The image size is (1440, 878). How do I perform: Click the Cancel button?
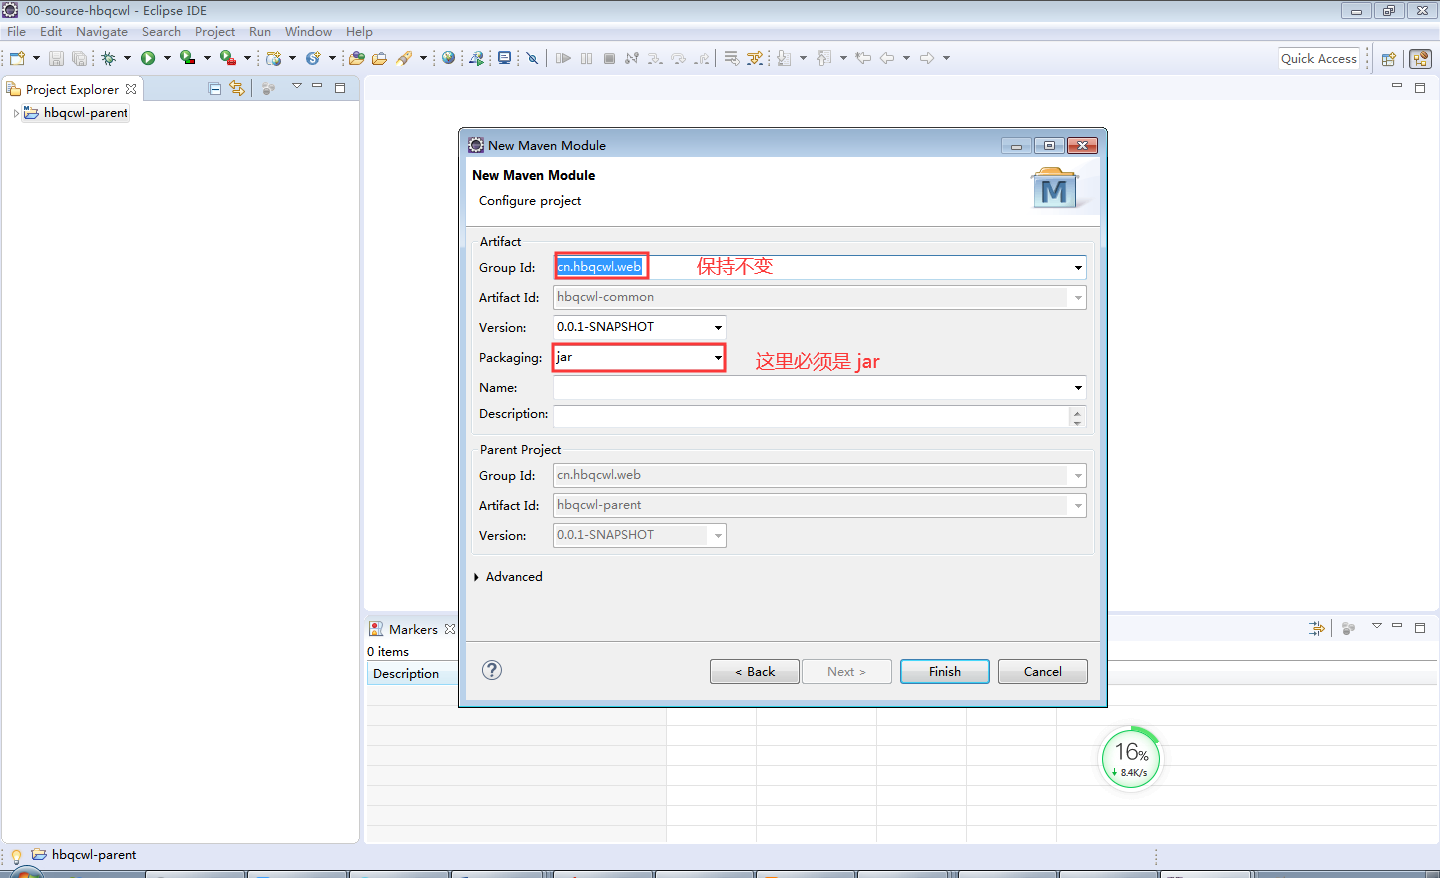(x=1043, y=671)
